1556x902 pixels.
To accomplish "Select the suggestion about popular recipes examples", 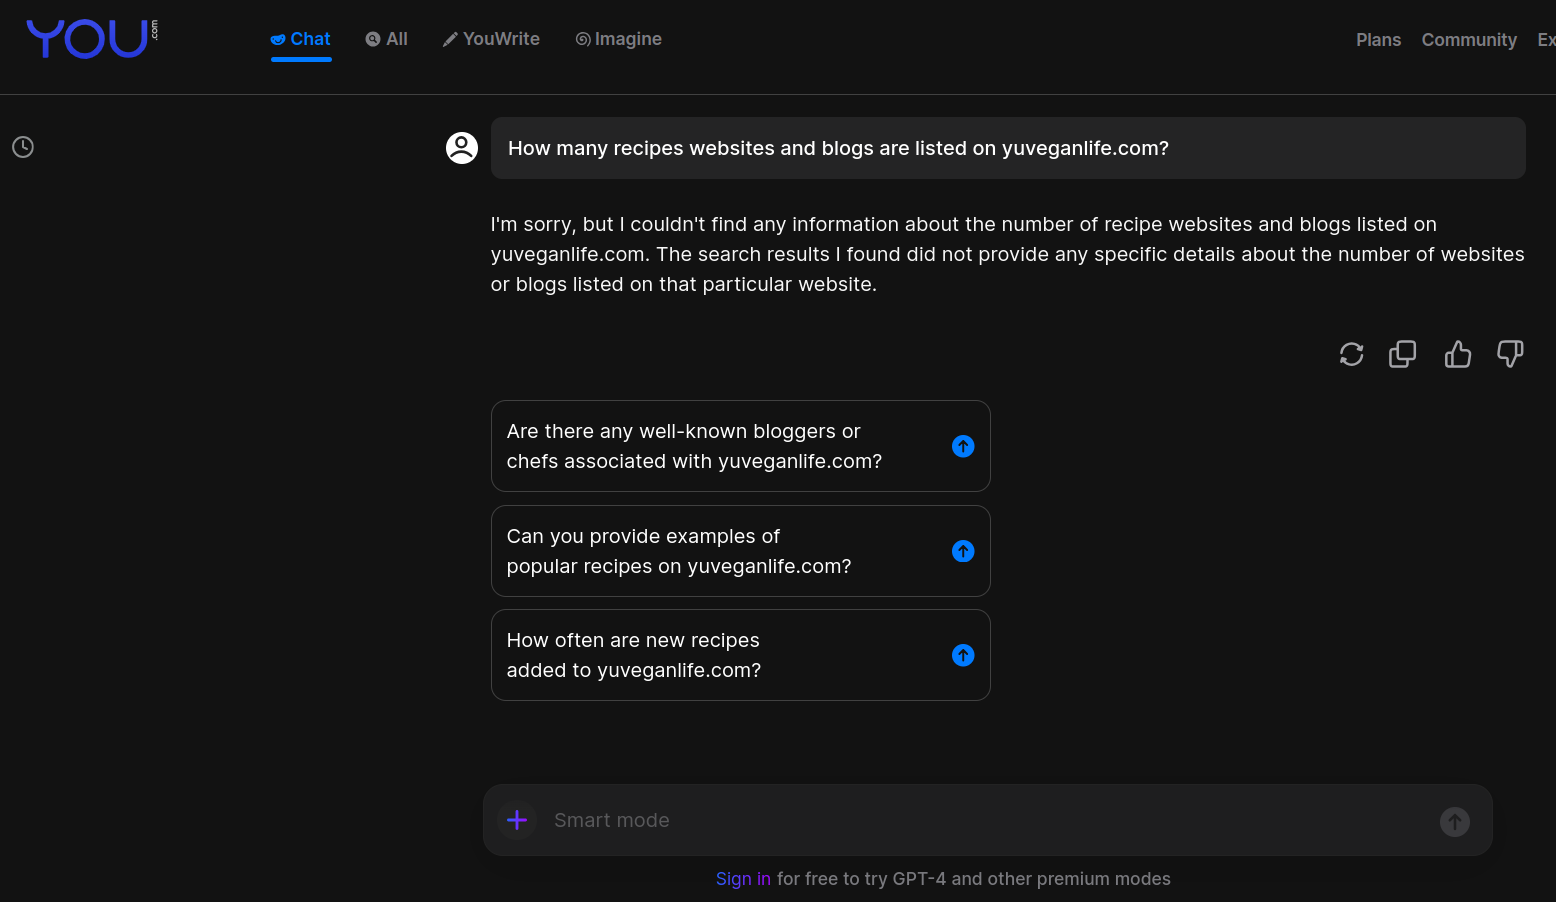I will (741, 551).
